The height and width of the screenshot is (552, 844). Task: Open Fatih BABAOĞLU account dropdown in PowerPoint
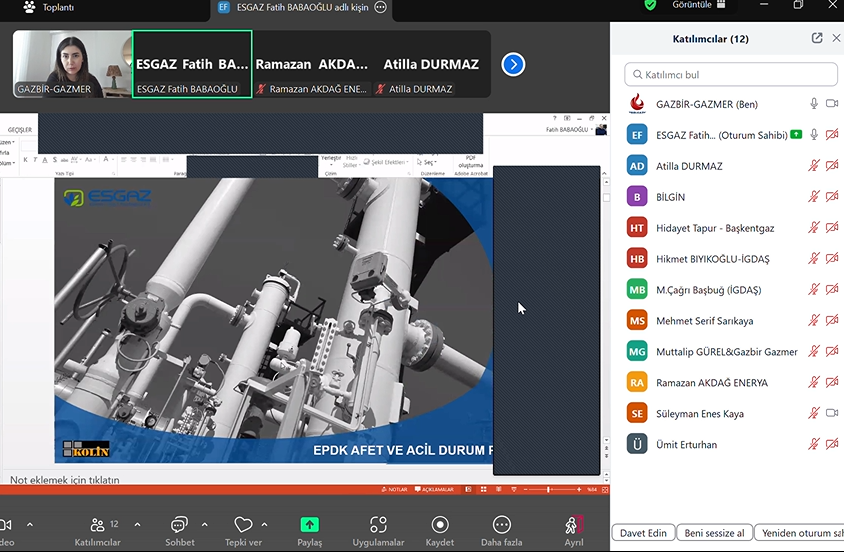pyautogui.click(x=570, y=130)
